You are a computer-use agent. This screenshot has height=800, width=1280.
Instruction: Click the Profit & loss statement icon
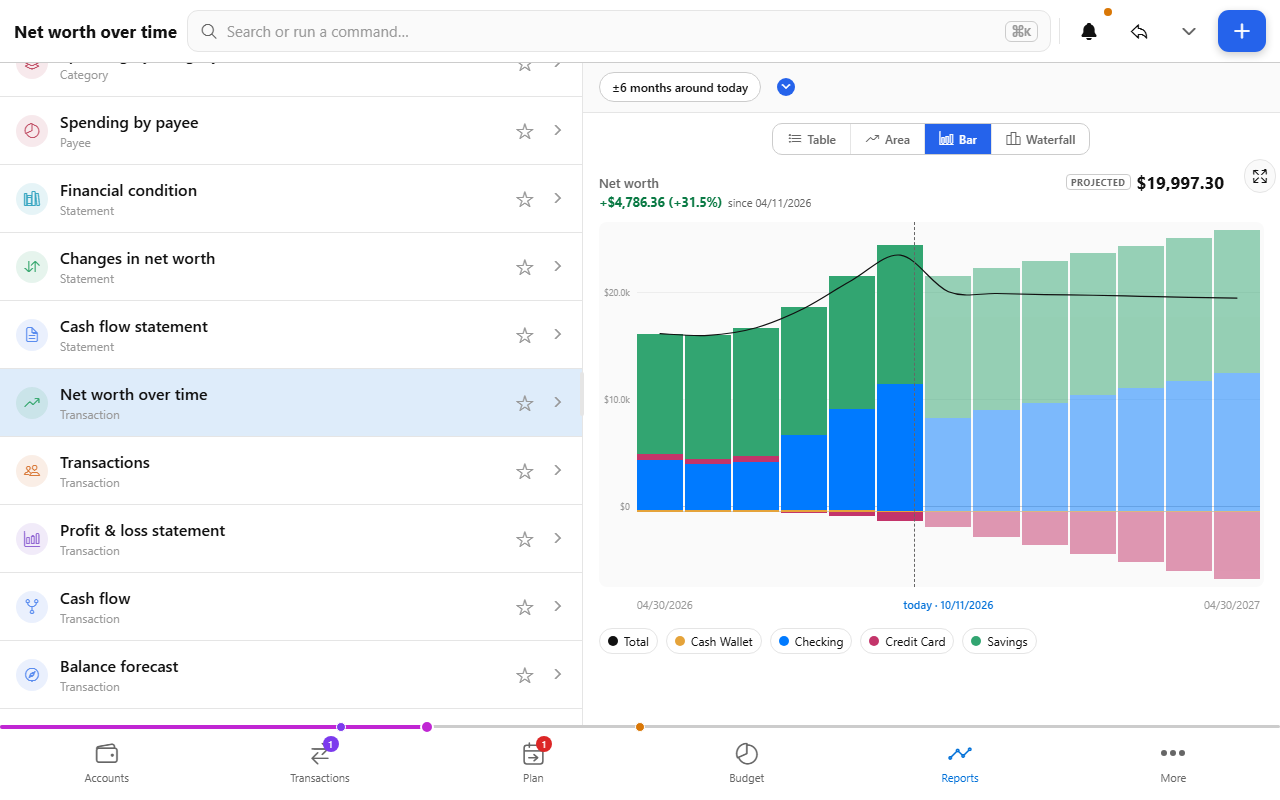[x=32, y=538]
